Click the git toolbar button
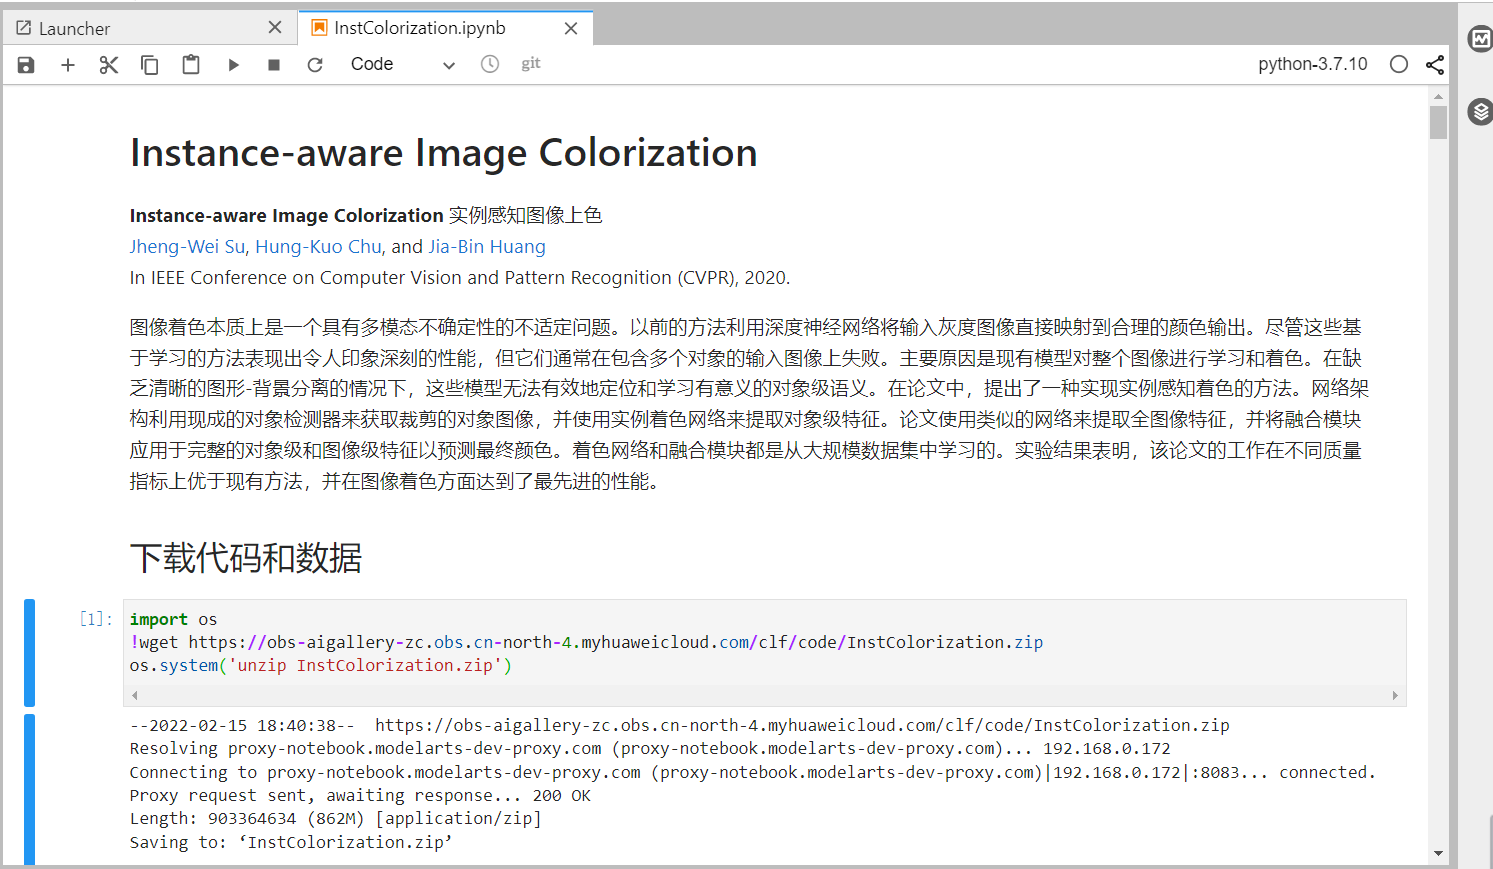This screenshot has height=869, width=1493. (x=530, y=64)
